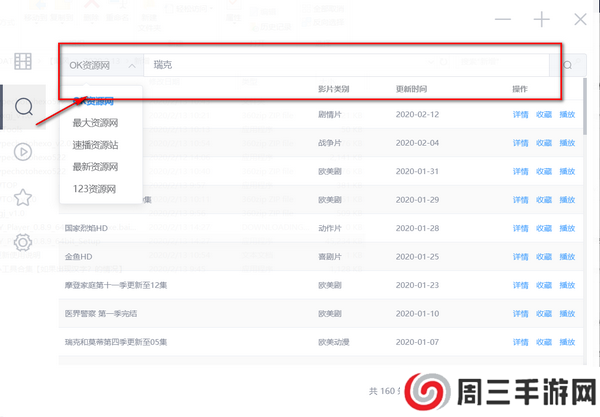
Task: Choose 最大资源网 in the source list
Action: pyautogui.click(x=95, y=123)
